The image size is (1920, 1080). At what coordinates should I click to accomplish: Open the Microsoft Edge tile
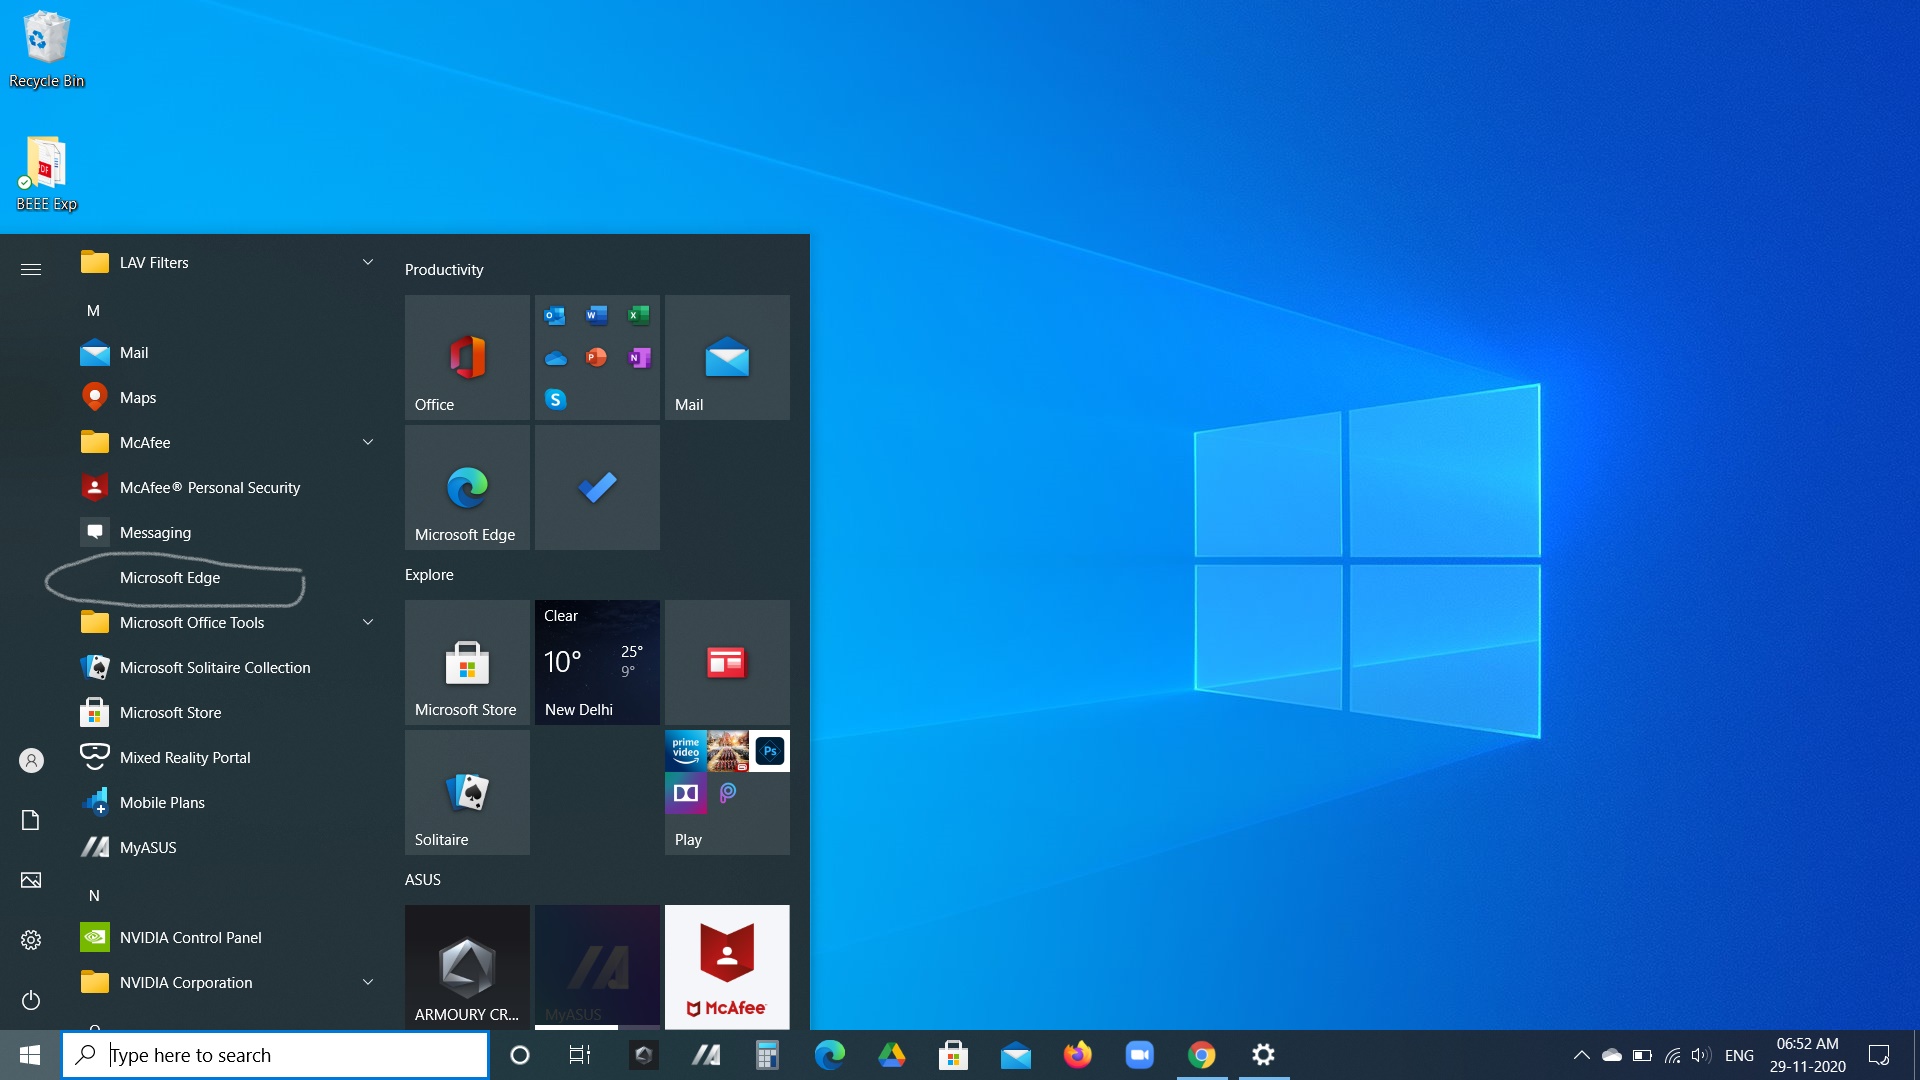click(467, 487)
